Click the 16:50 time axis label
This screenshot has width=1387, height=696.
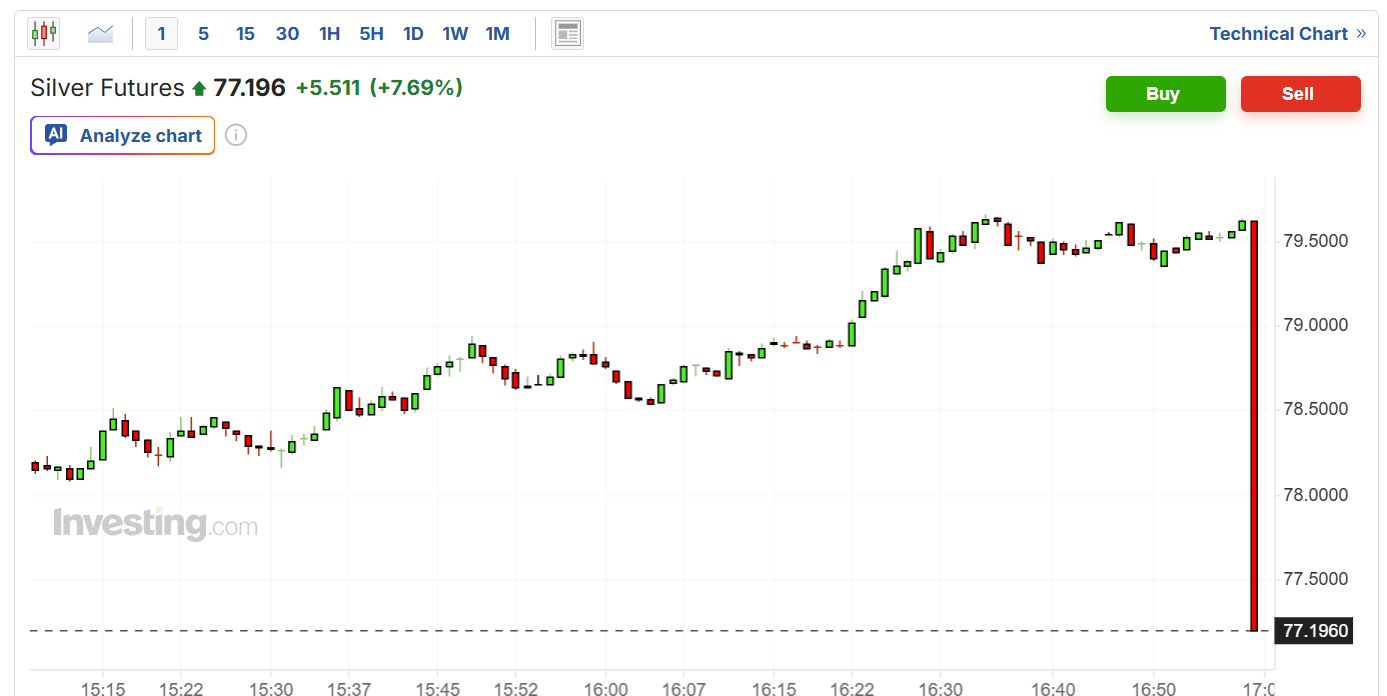pos(1153,689)
